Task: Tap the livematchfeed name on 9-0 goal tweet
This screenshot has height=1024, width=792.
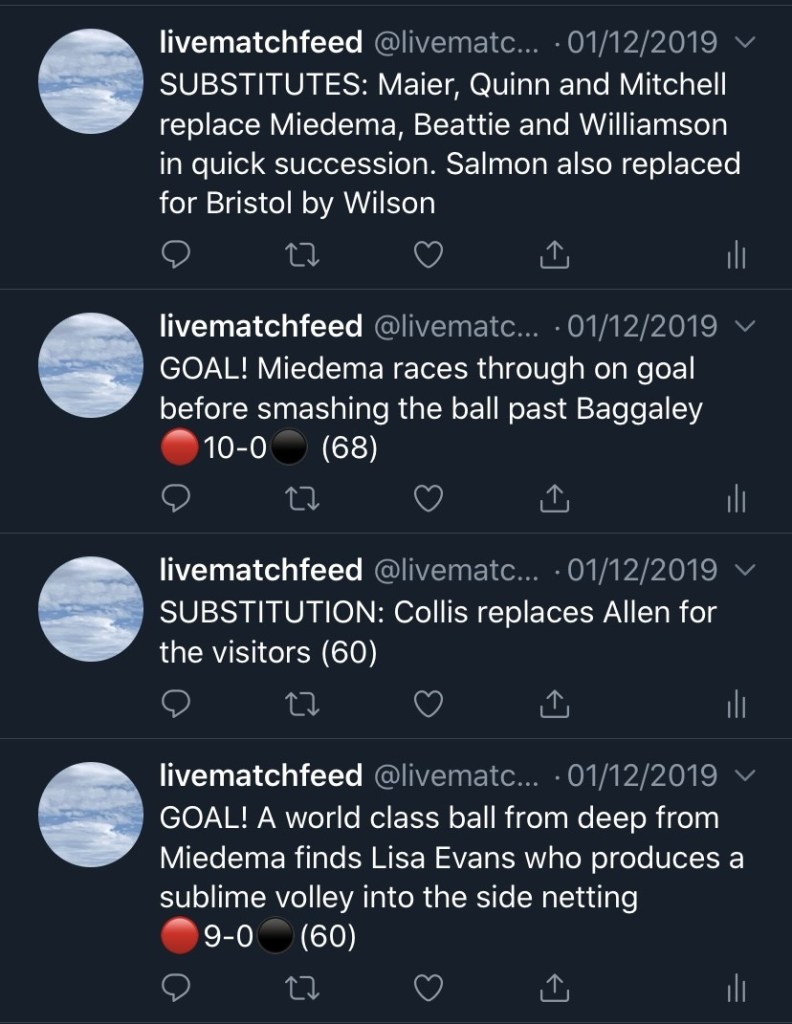Action: (x=261, y=775)
